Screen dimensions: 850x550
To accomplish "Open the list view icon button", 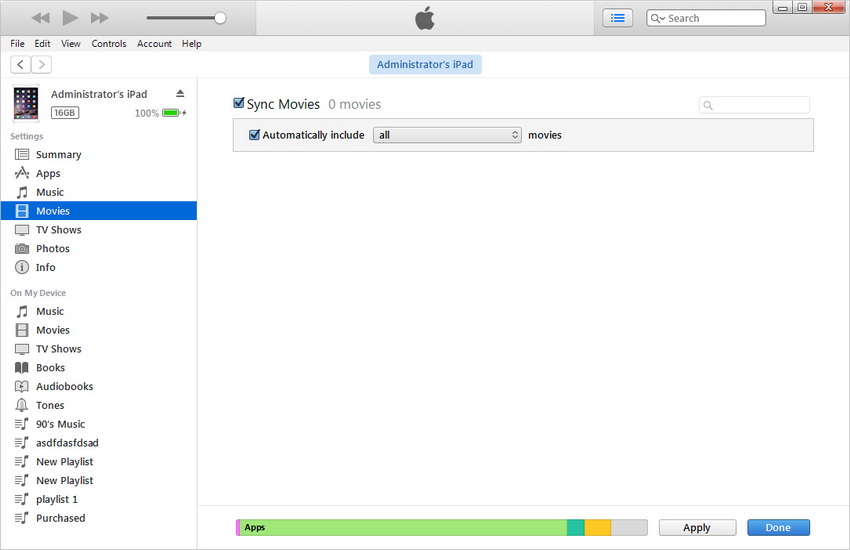I will (617, 18).
